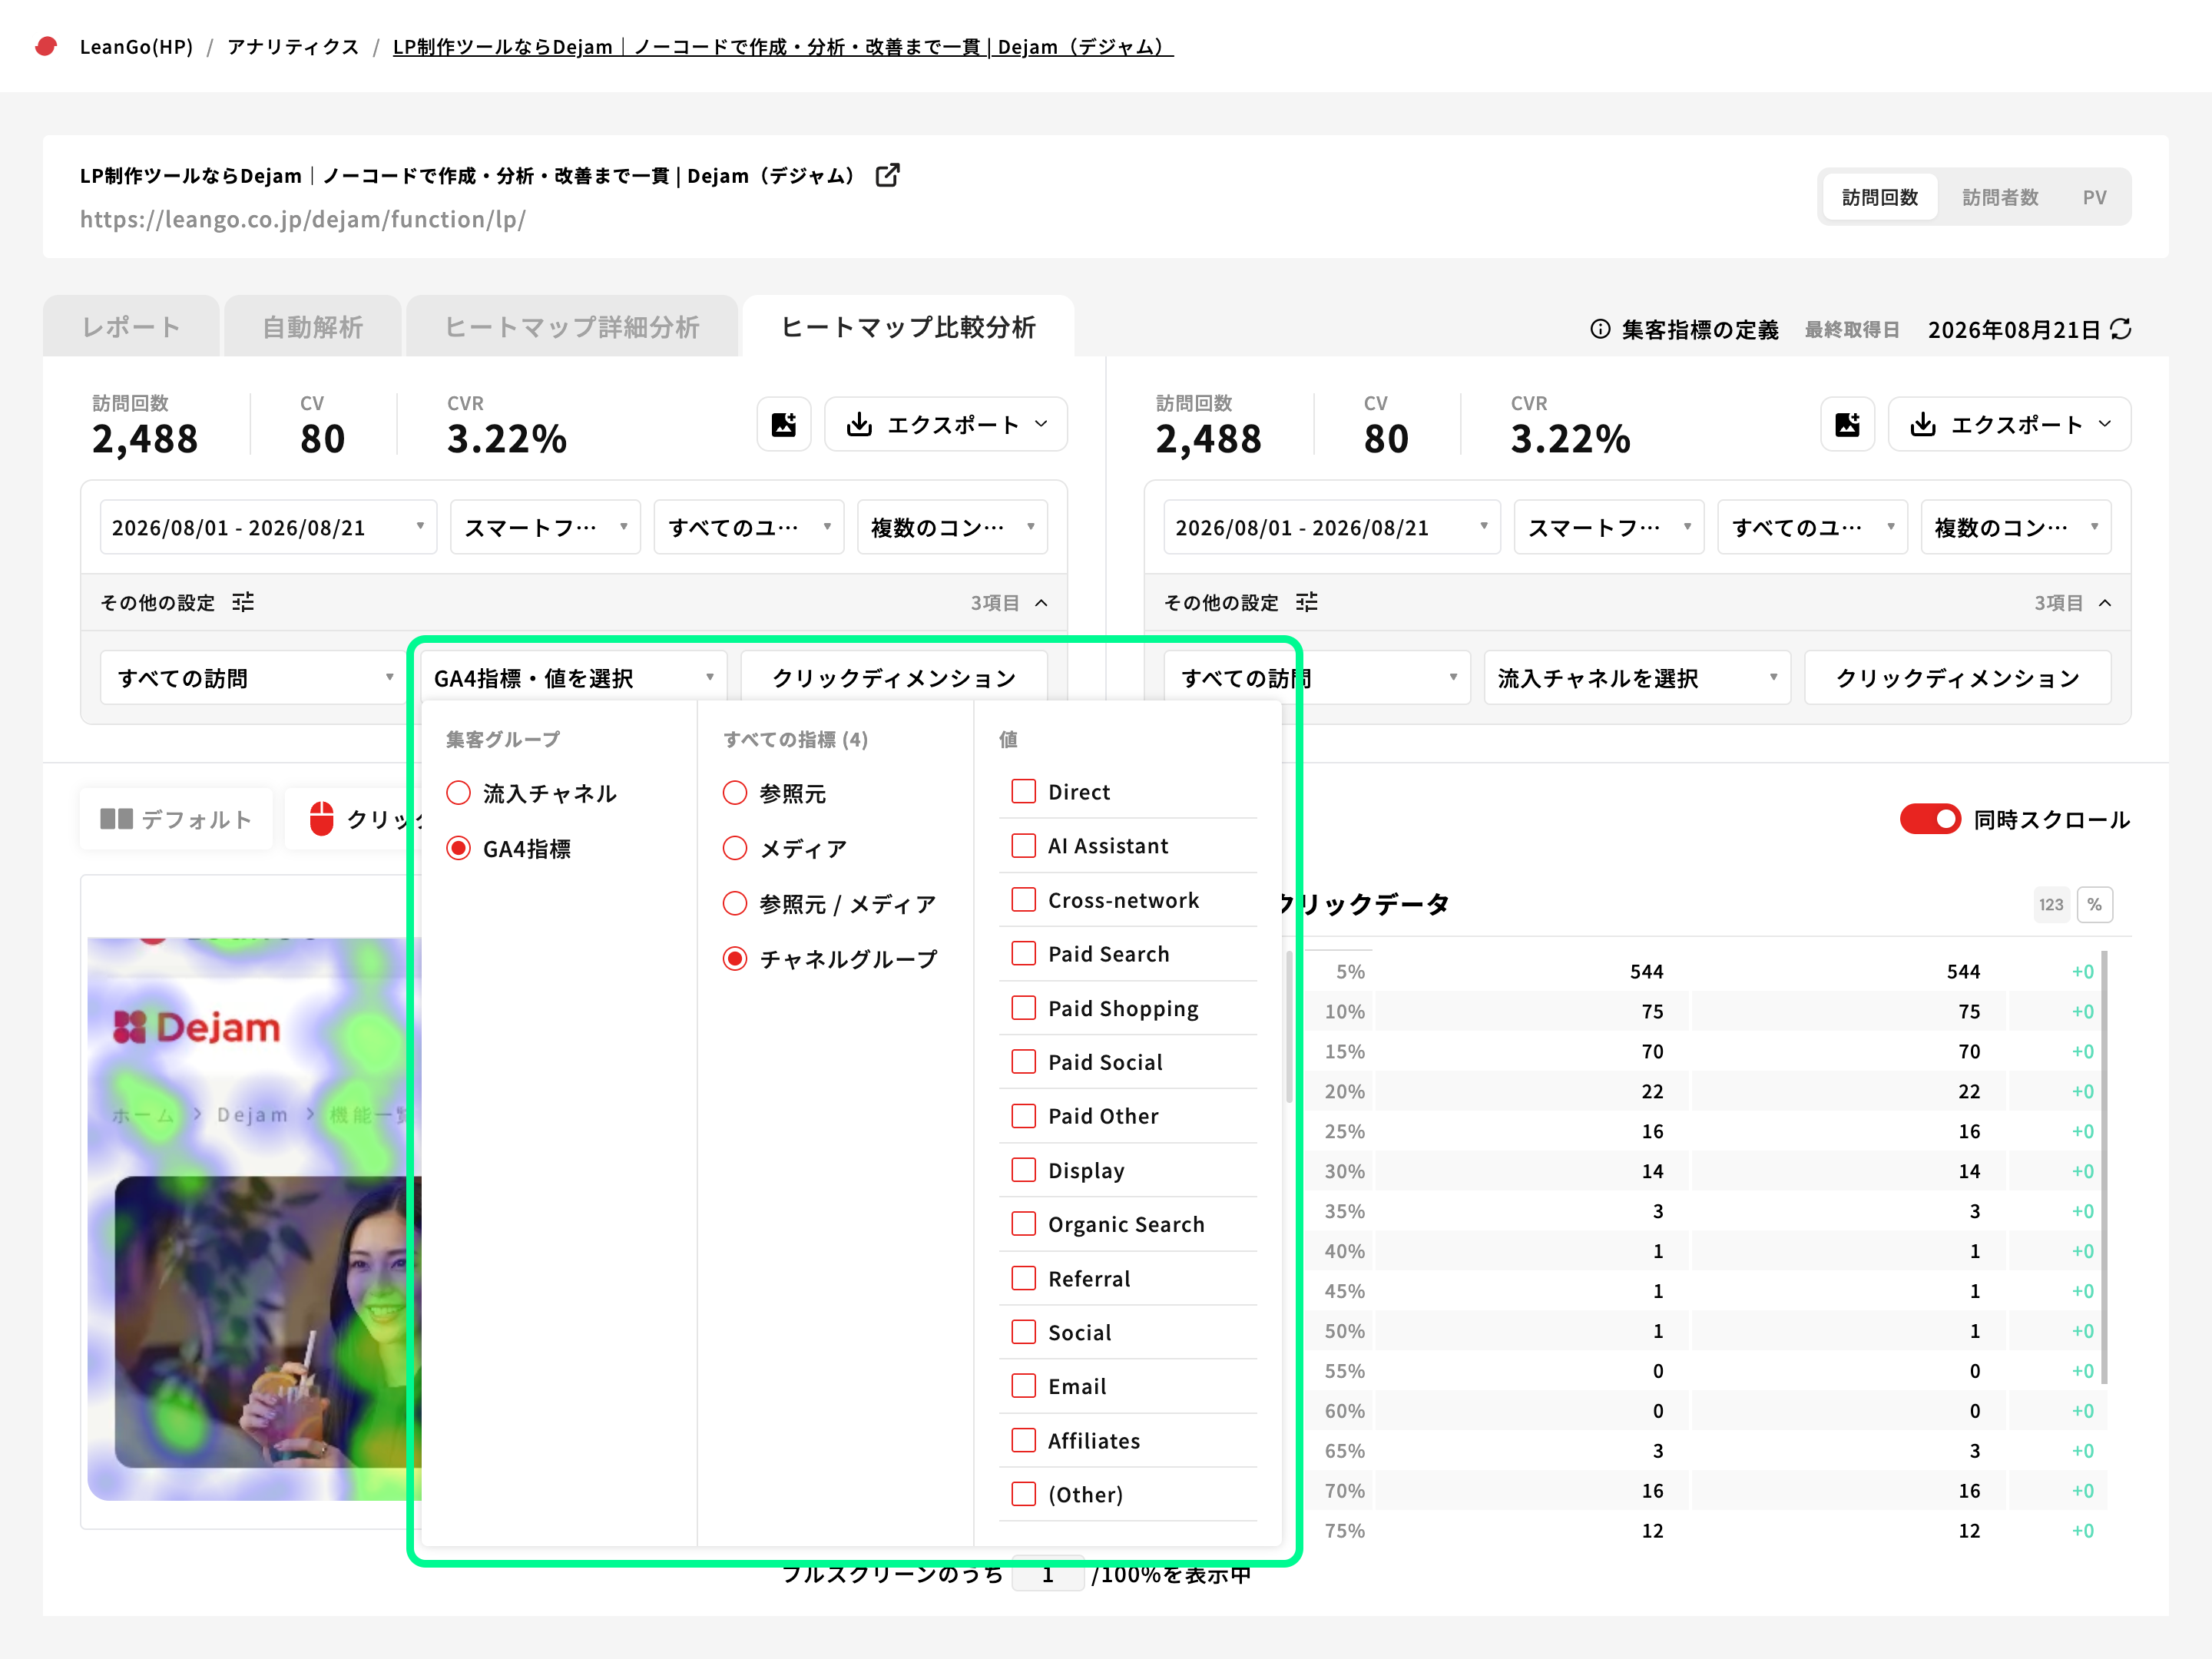Choose the 参照元 / メディア radio option
This screenshot has height=1659, width=2212.
(x=735, y=903)
